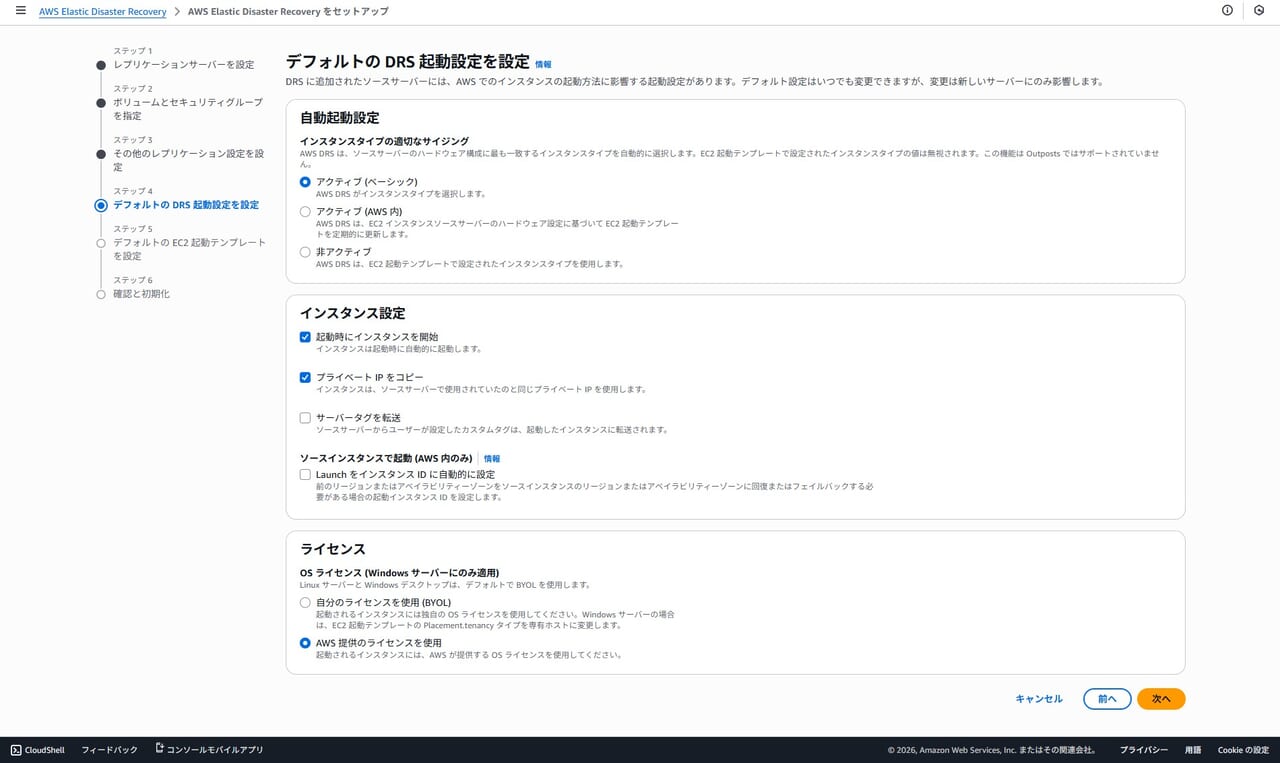The image size is (1280, 763).
Task: Toggle プライベート IP をコピー checkbox
Action: [x=306, y=377]
